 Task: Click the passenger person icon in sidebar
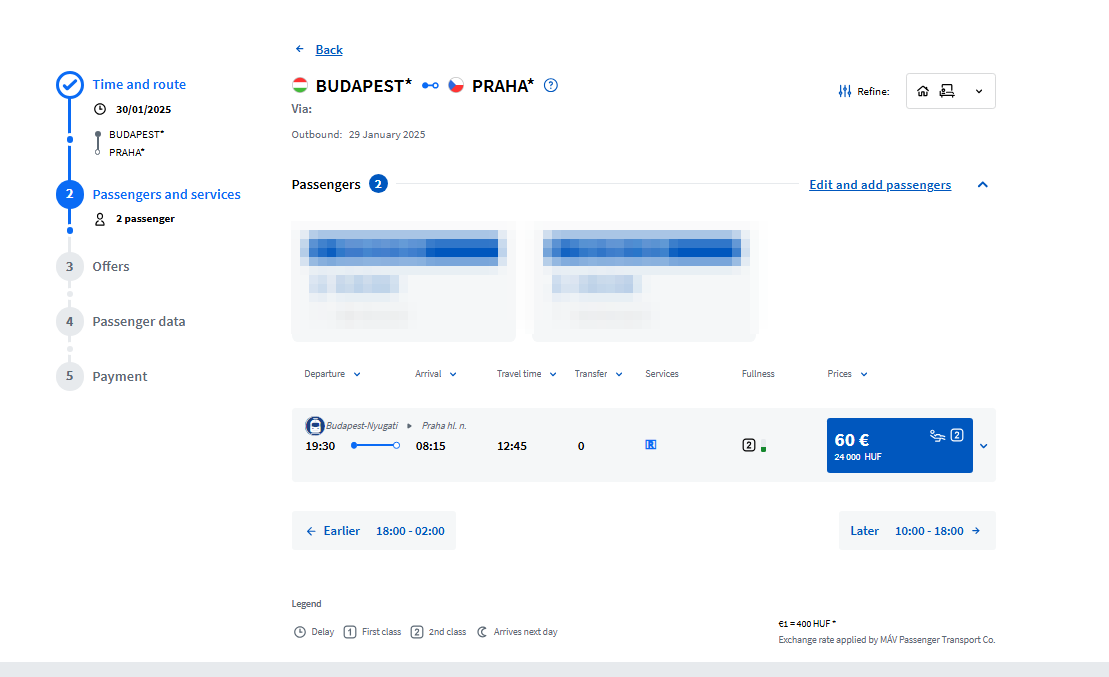[100, 219]
